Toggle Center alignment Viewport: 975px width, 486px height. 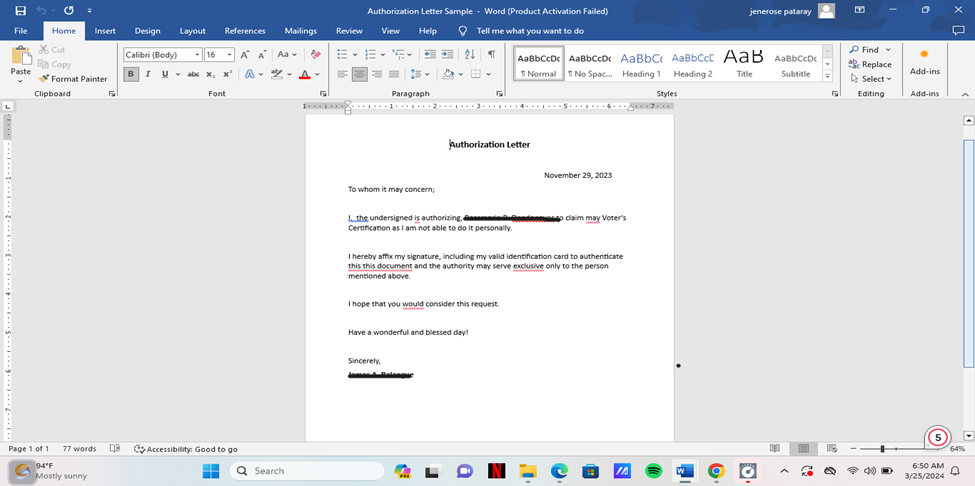click(x=359, y=74)
